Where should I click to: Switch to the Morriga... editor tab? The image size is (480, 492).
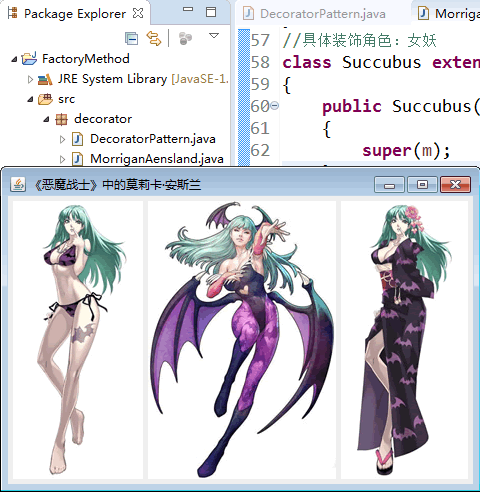coord(457,14)
